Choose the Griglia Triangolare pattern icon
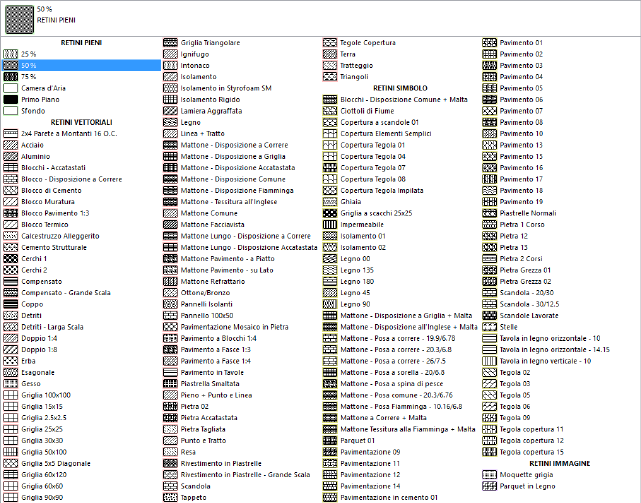This screenshot has width=641, height=503. click(x=170, y=43)
